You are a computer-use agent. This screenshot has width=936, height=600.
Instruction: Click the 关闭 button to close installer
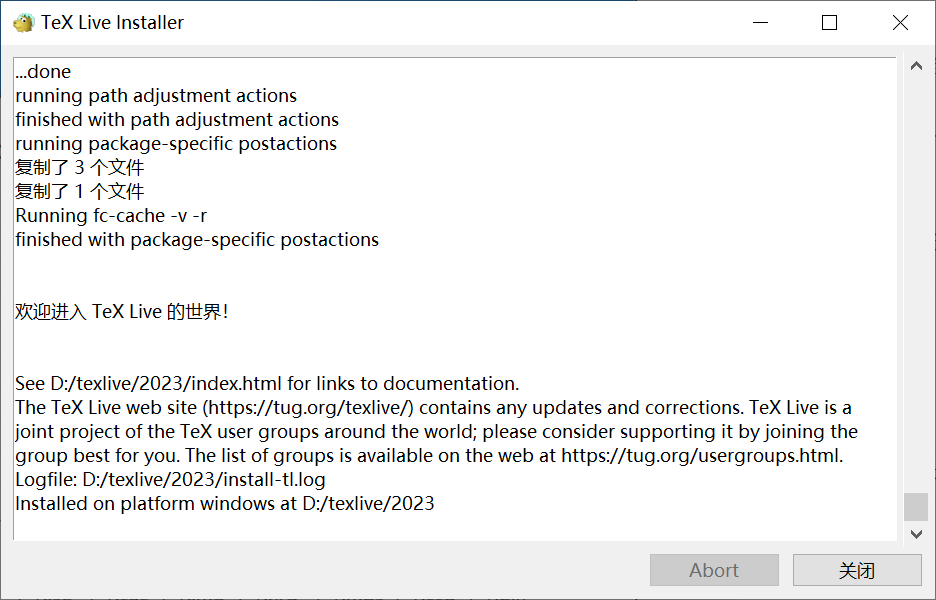point(857,570)
